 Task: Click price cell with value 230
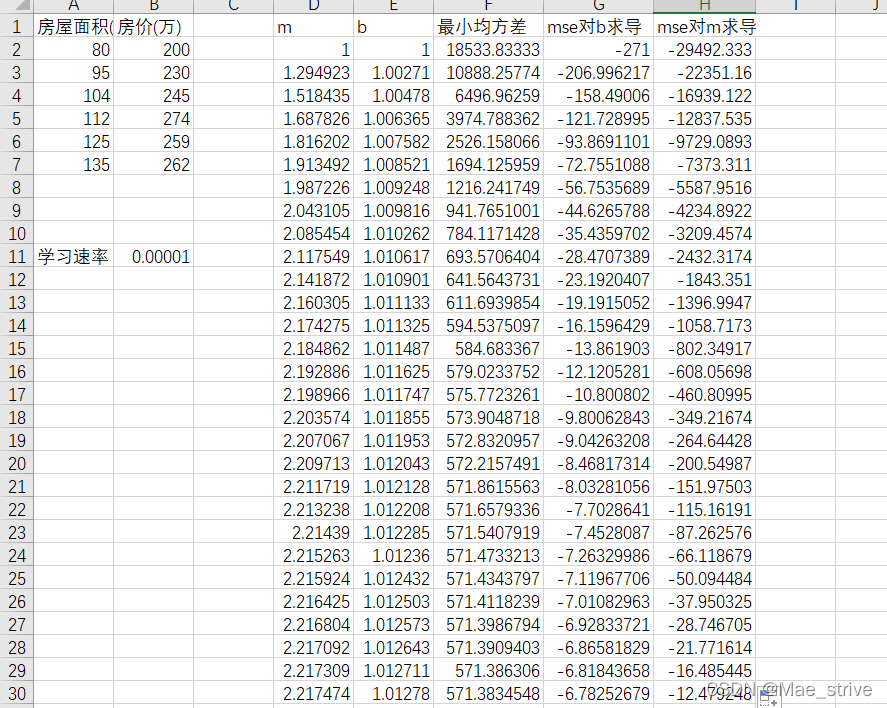[154, 73]
